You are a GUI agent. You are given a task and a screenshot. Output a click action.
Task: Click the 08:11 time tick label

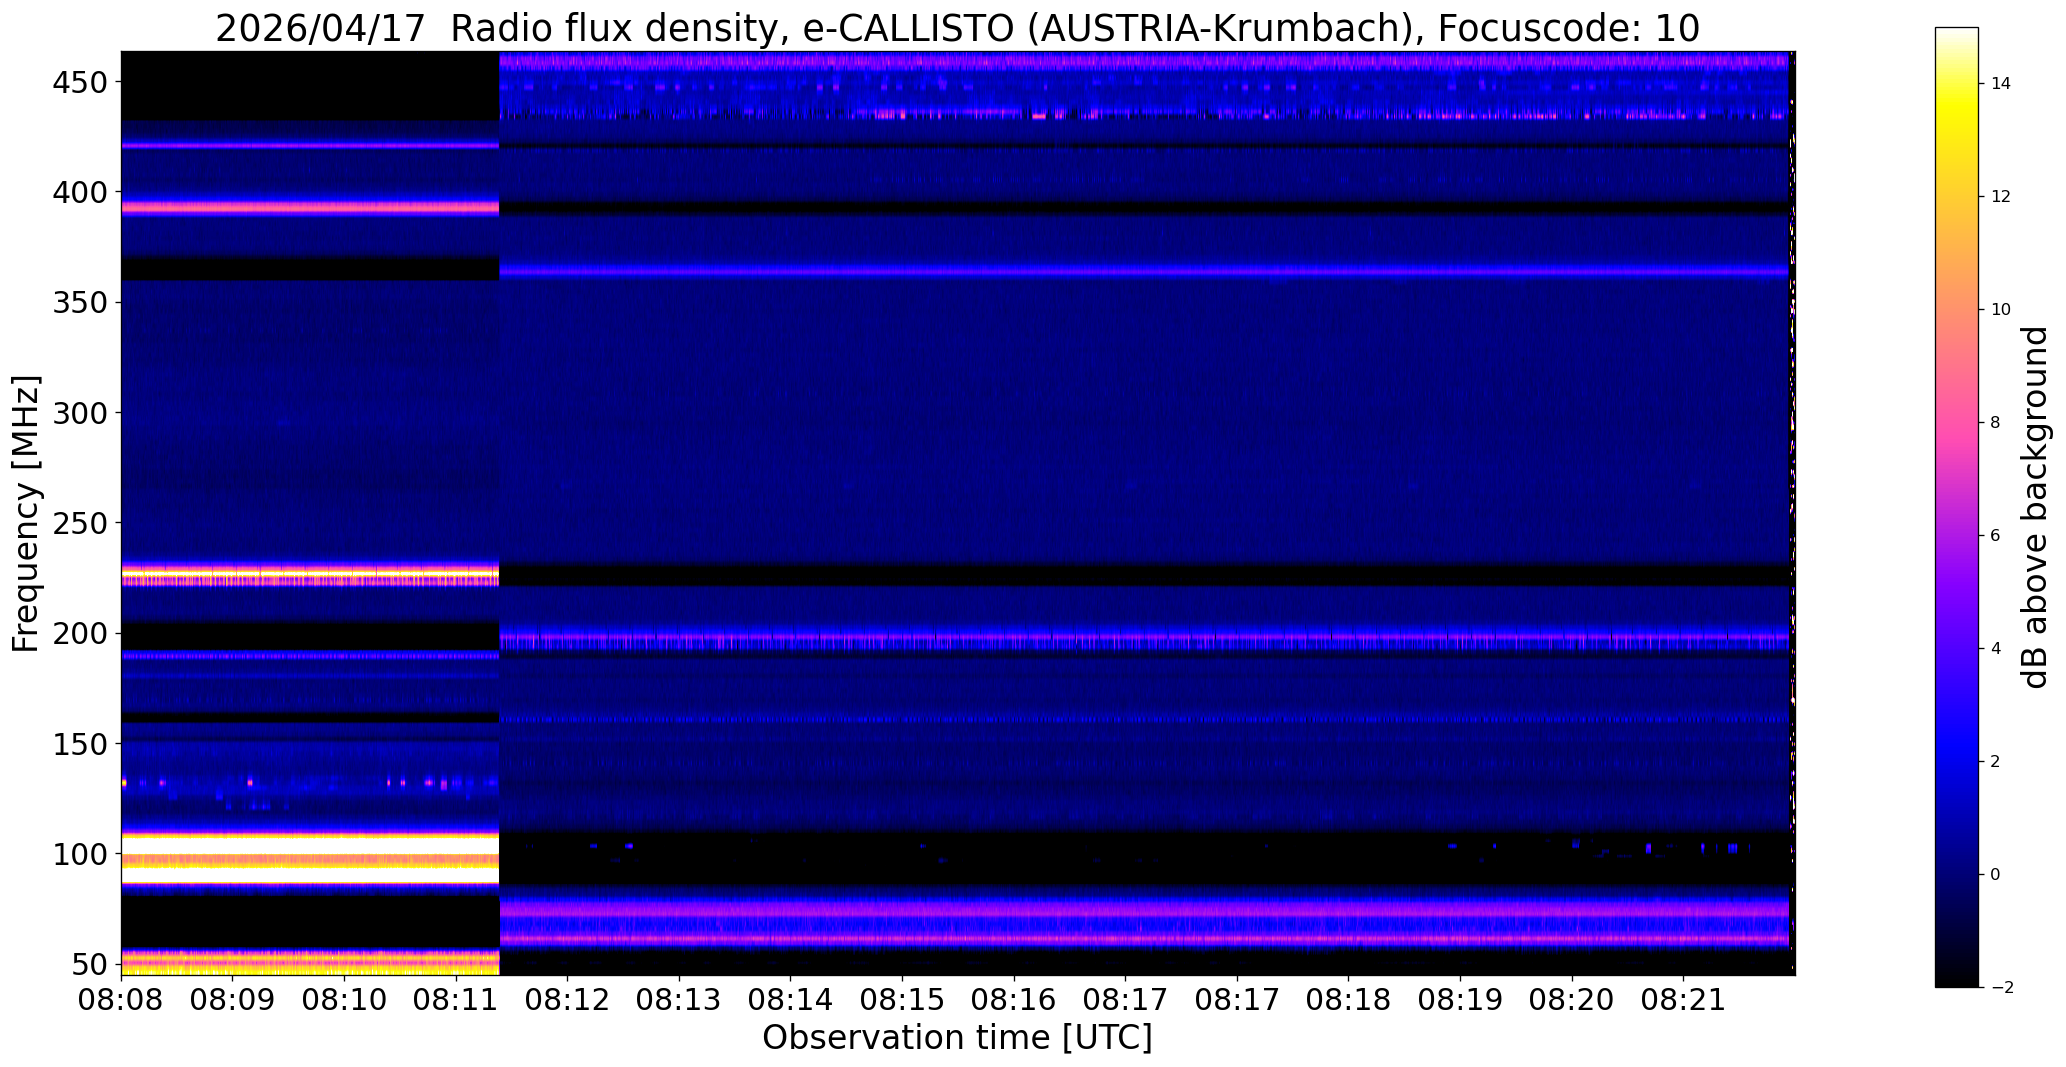(x=456, y=1000)
